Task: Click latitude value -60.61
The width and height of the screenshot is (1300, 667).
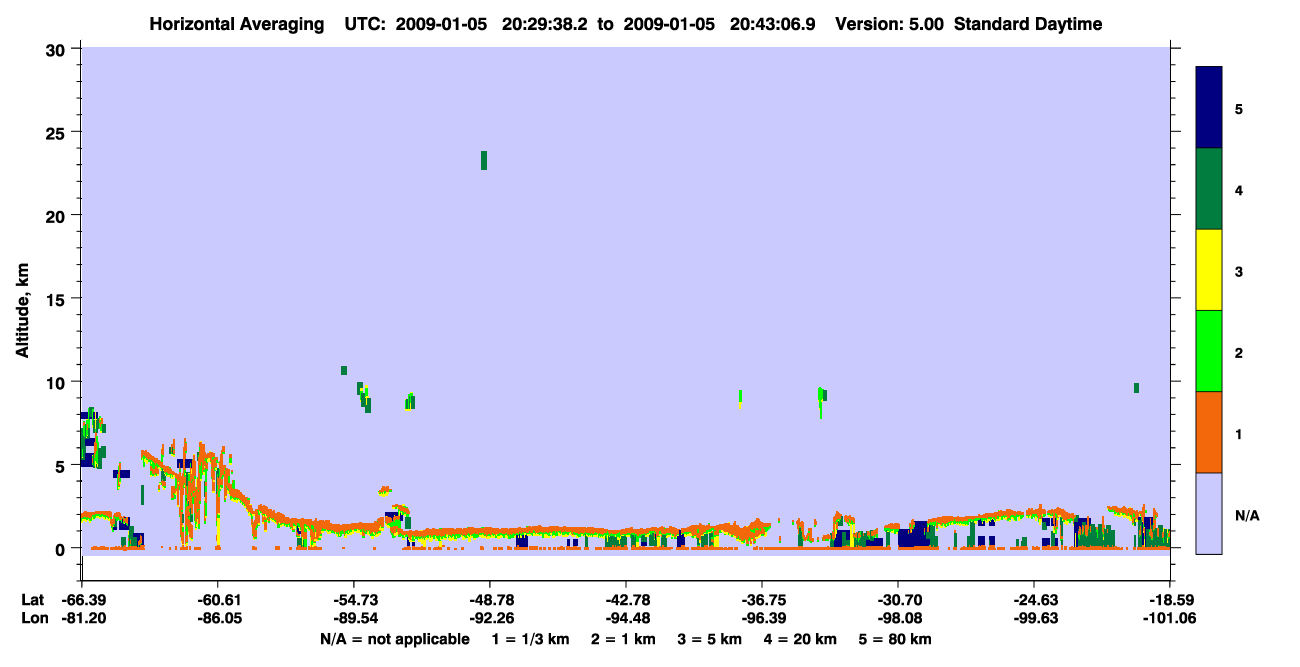Action: point(218,600)
